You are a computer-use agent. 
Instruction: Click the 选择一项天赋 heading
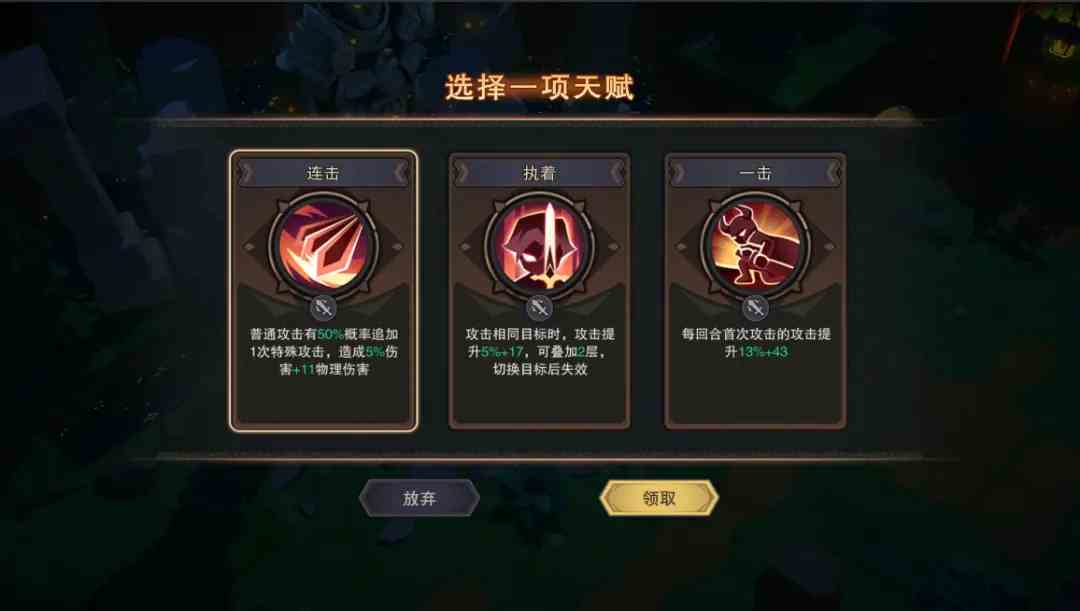click(539, 87)
